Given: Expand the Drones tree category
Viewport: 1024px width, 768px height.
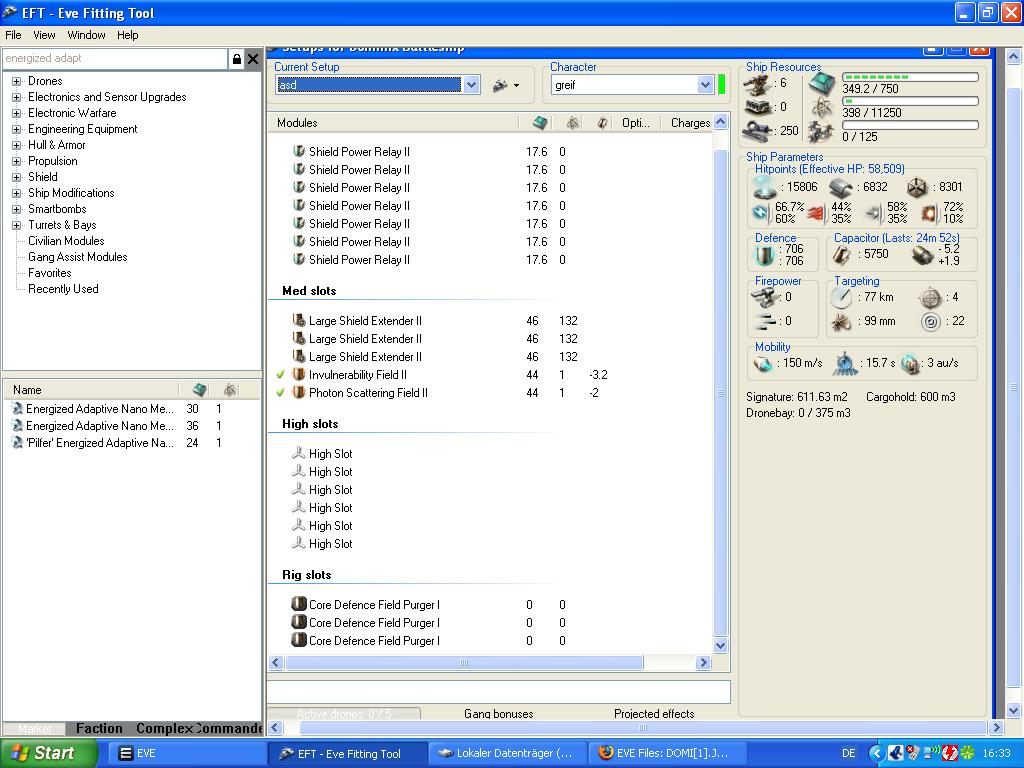Looking at the screenshot, I should pos(16,82).
